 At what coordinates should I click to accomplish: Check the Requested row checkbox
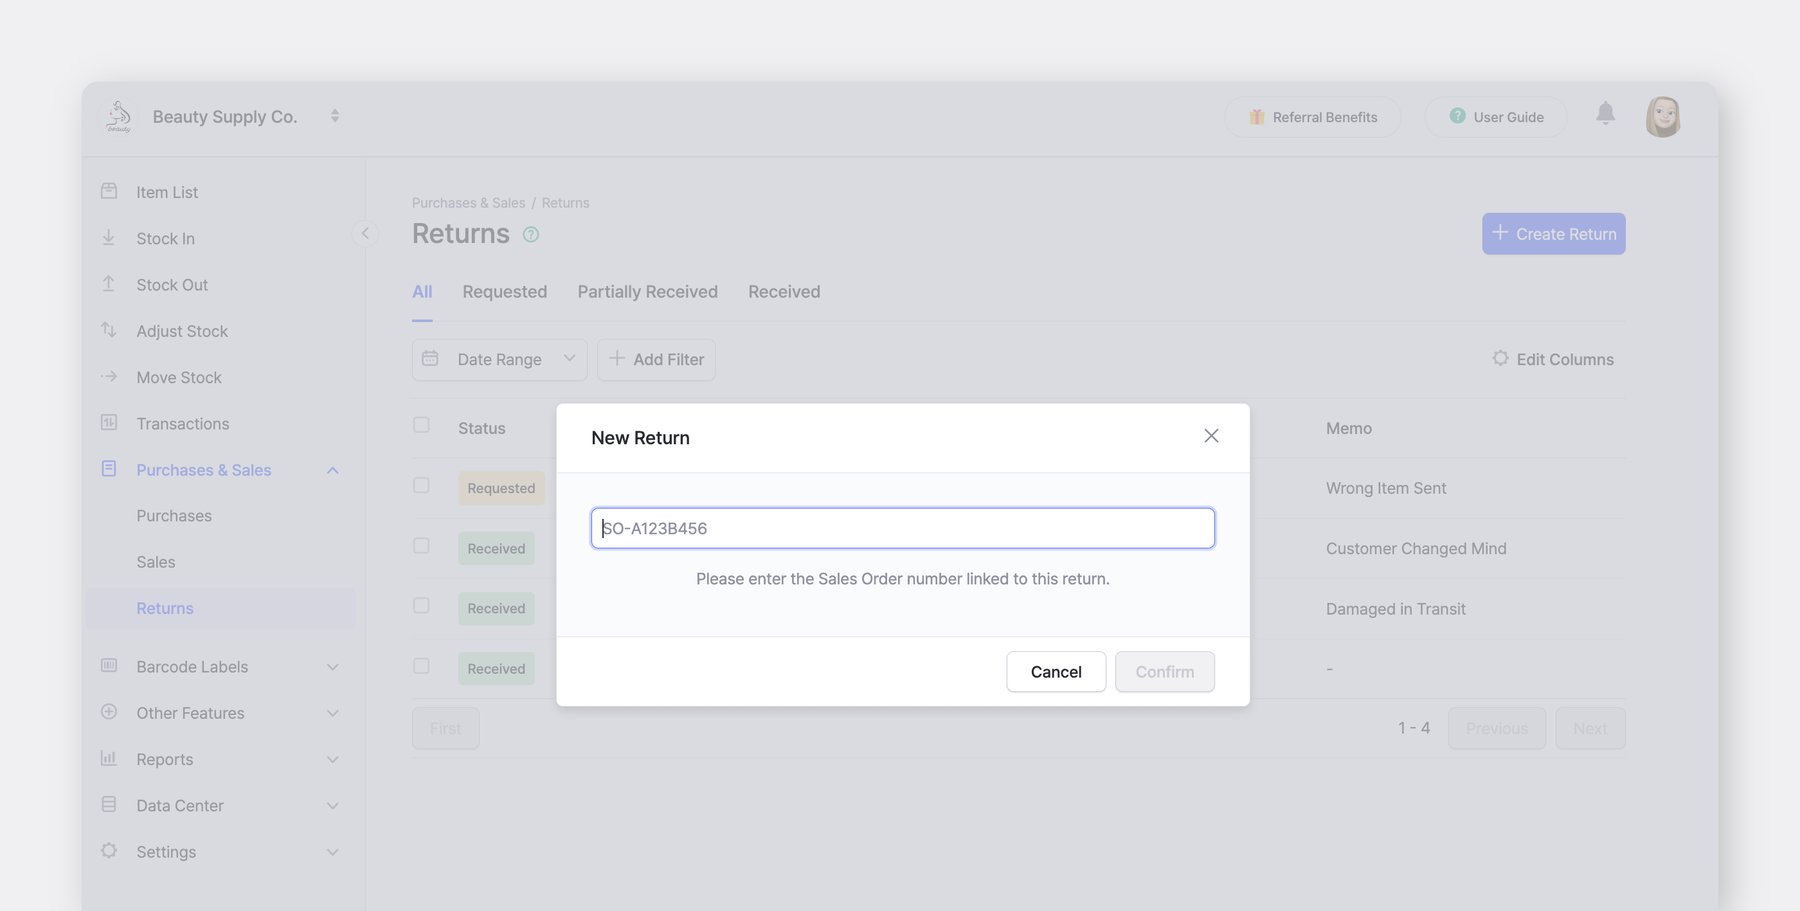click(421, 486)
